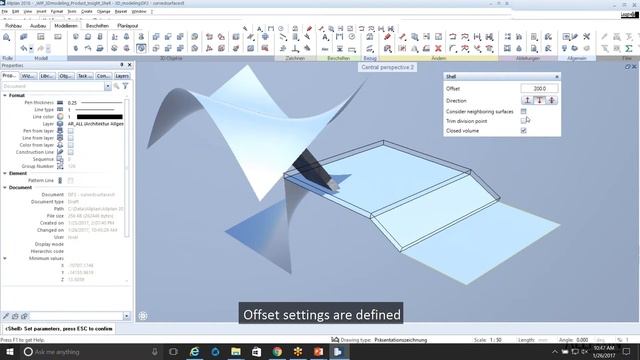Open the Beschriften ribbon tab
640x360 pixels.
click(x=97, y=26)
